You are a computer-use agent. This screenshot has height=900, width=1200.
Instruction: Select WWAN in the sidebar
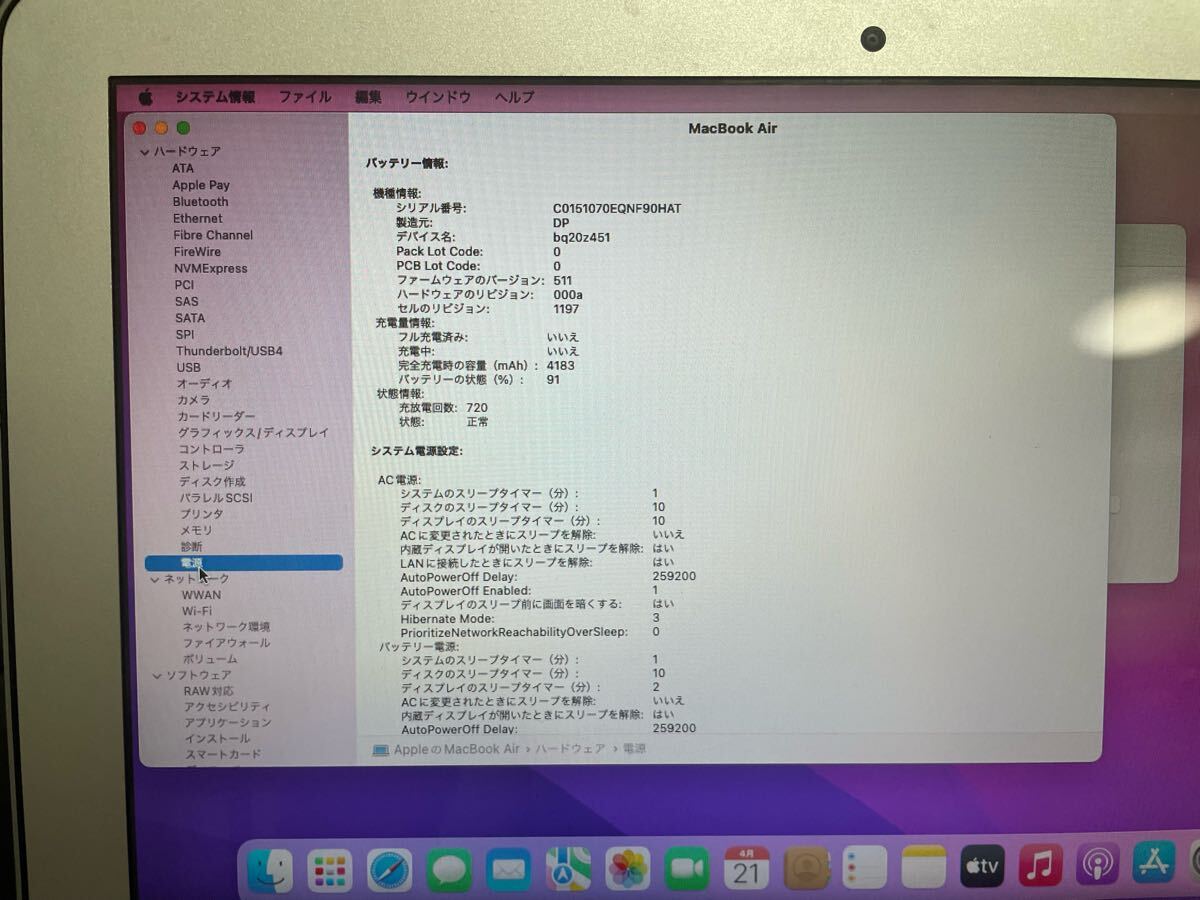(x=201, y=595)
